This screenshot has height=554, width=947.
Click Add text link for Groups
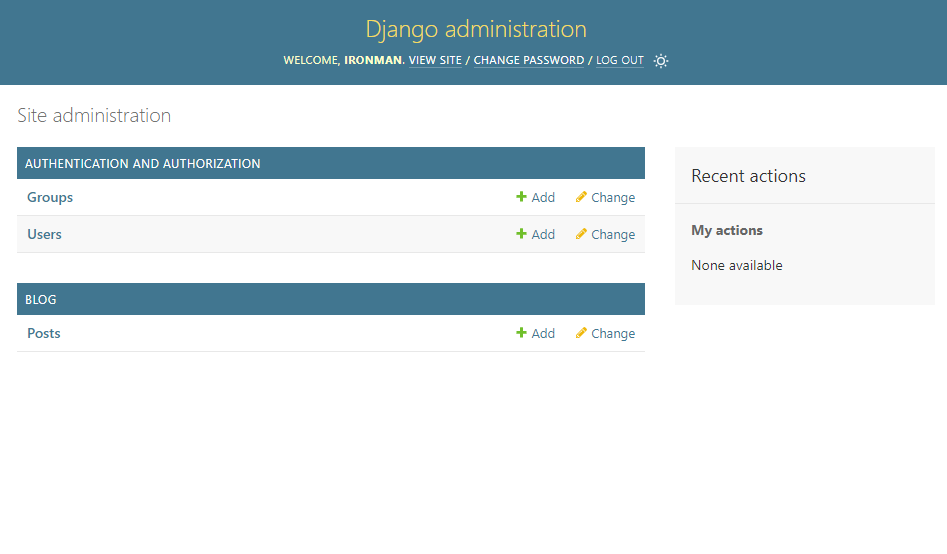pos(543,198)
